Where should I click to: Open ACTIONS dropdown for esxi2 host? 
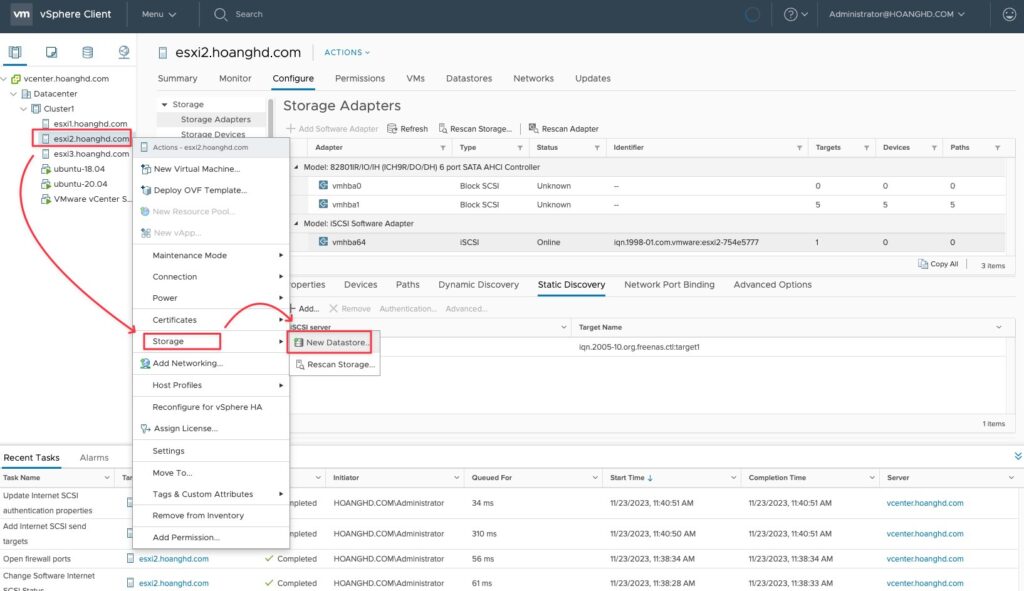click(347, 52)
